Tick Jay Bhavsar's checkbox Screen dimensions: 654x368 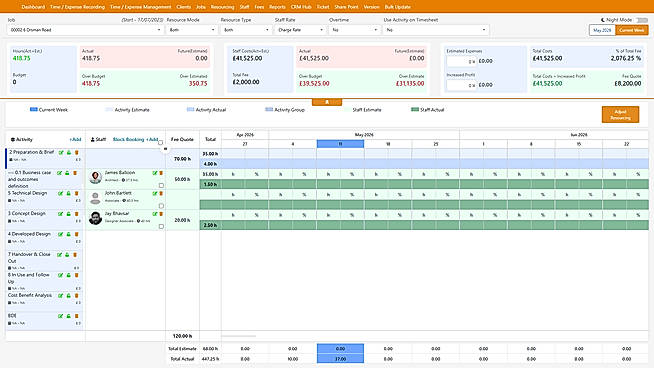[161, 226]
